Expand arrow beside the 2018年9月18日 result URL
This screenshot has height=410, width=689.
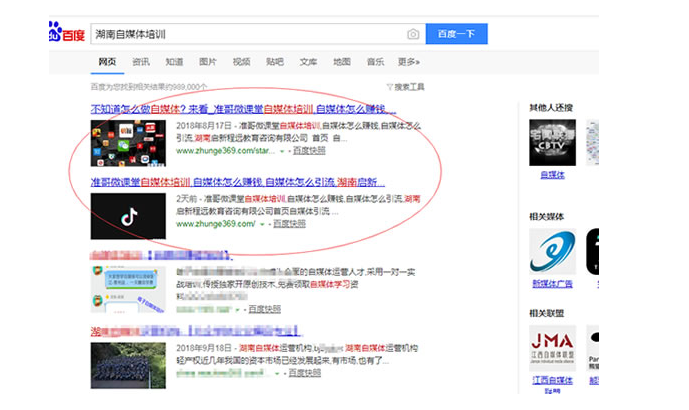point(277,374)
